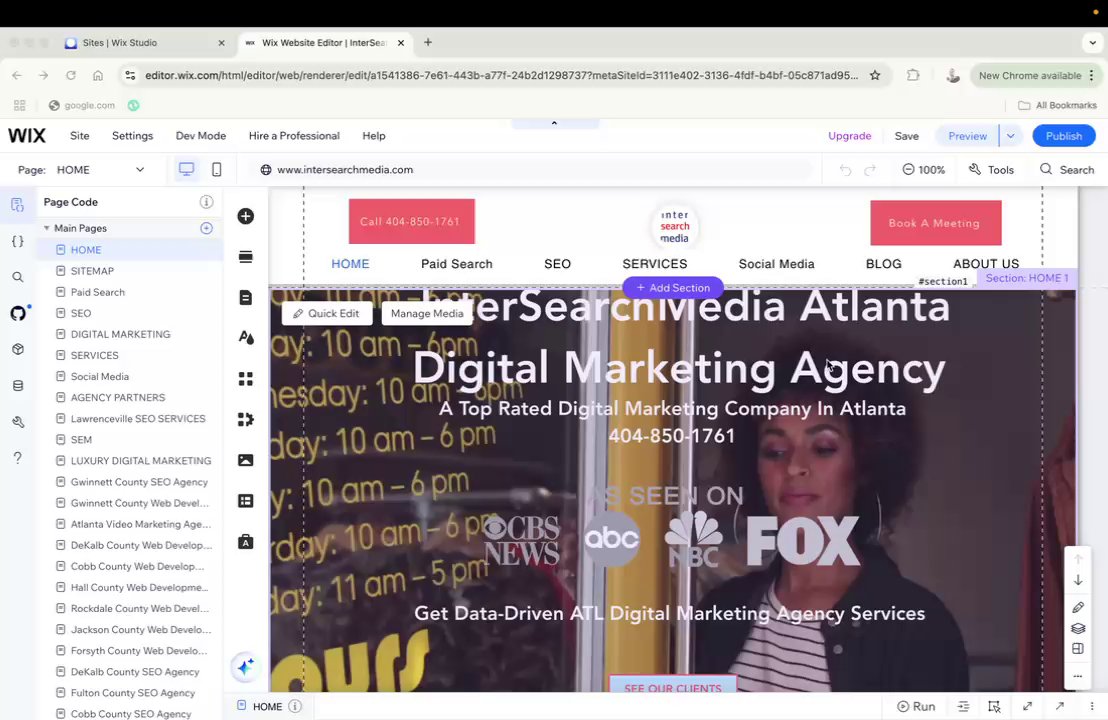
Task: Open the 100% zoom control
Action: click(924, 170)
